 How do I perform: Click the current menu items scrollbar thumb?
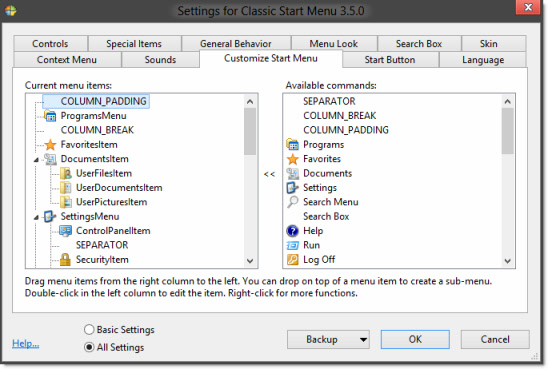[x=250, y=131]
